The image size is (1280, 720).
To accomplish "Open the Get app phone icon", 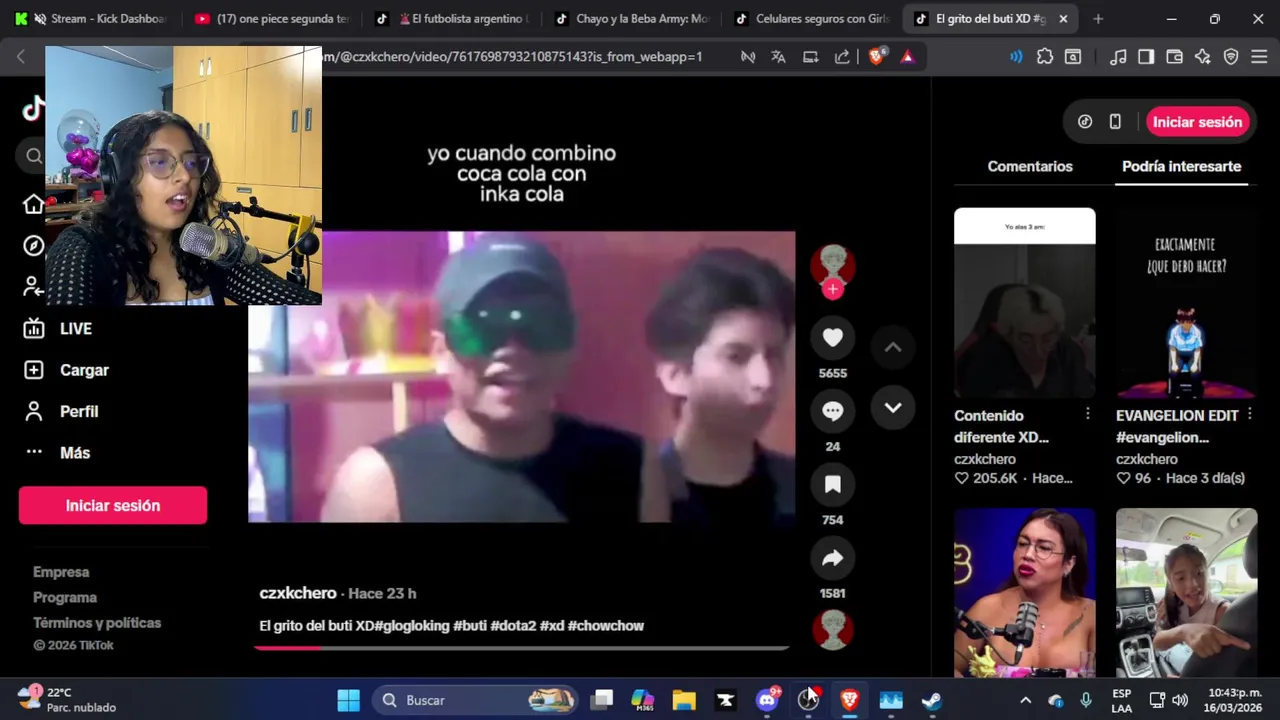I will point(1115,122).
